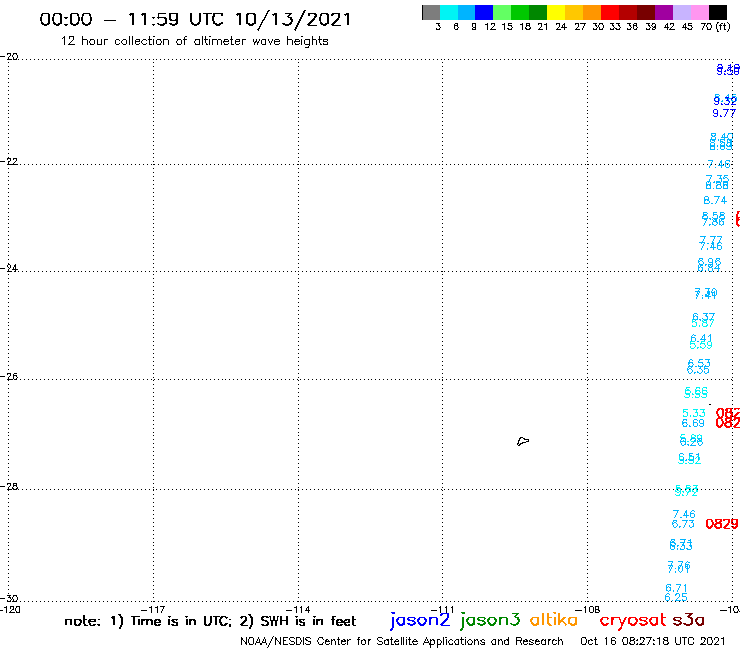Click the jason3 legend label
740x650 pixels.
click(490, 620)
